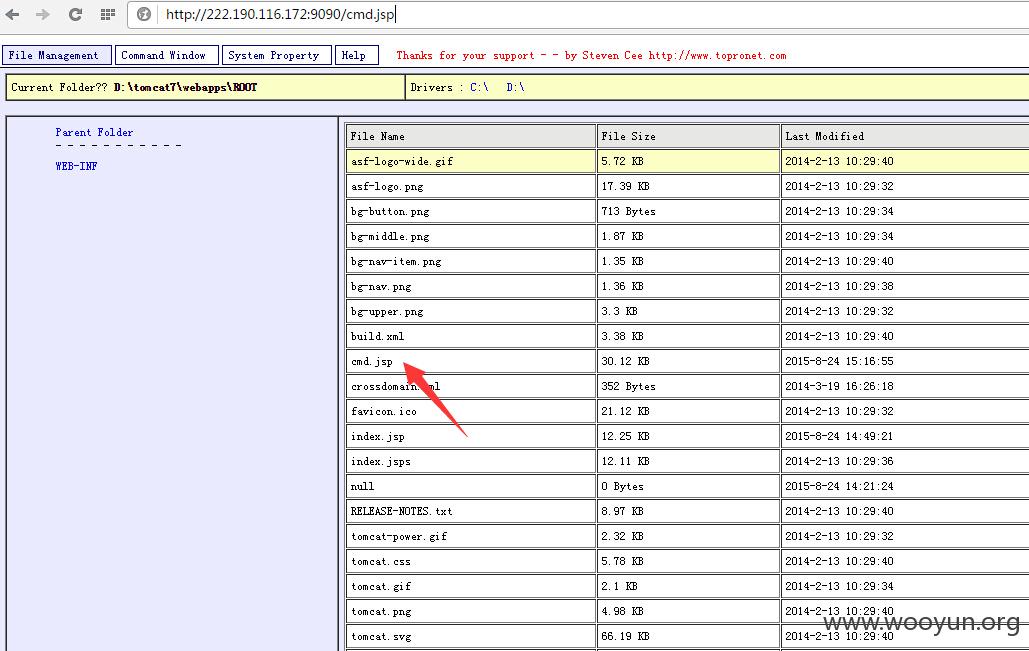Click date 2014-3-19 16:26:18
Viewport: 1029px width, 651px height.
click(839, 387)
